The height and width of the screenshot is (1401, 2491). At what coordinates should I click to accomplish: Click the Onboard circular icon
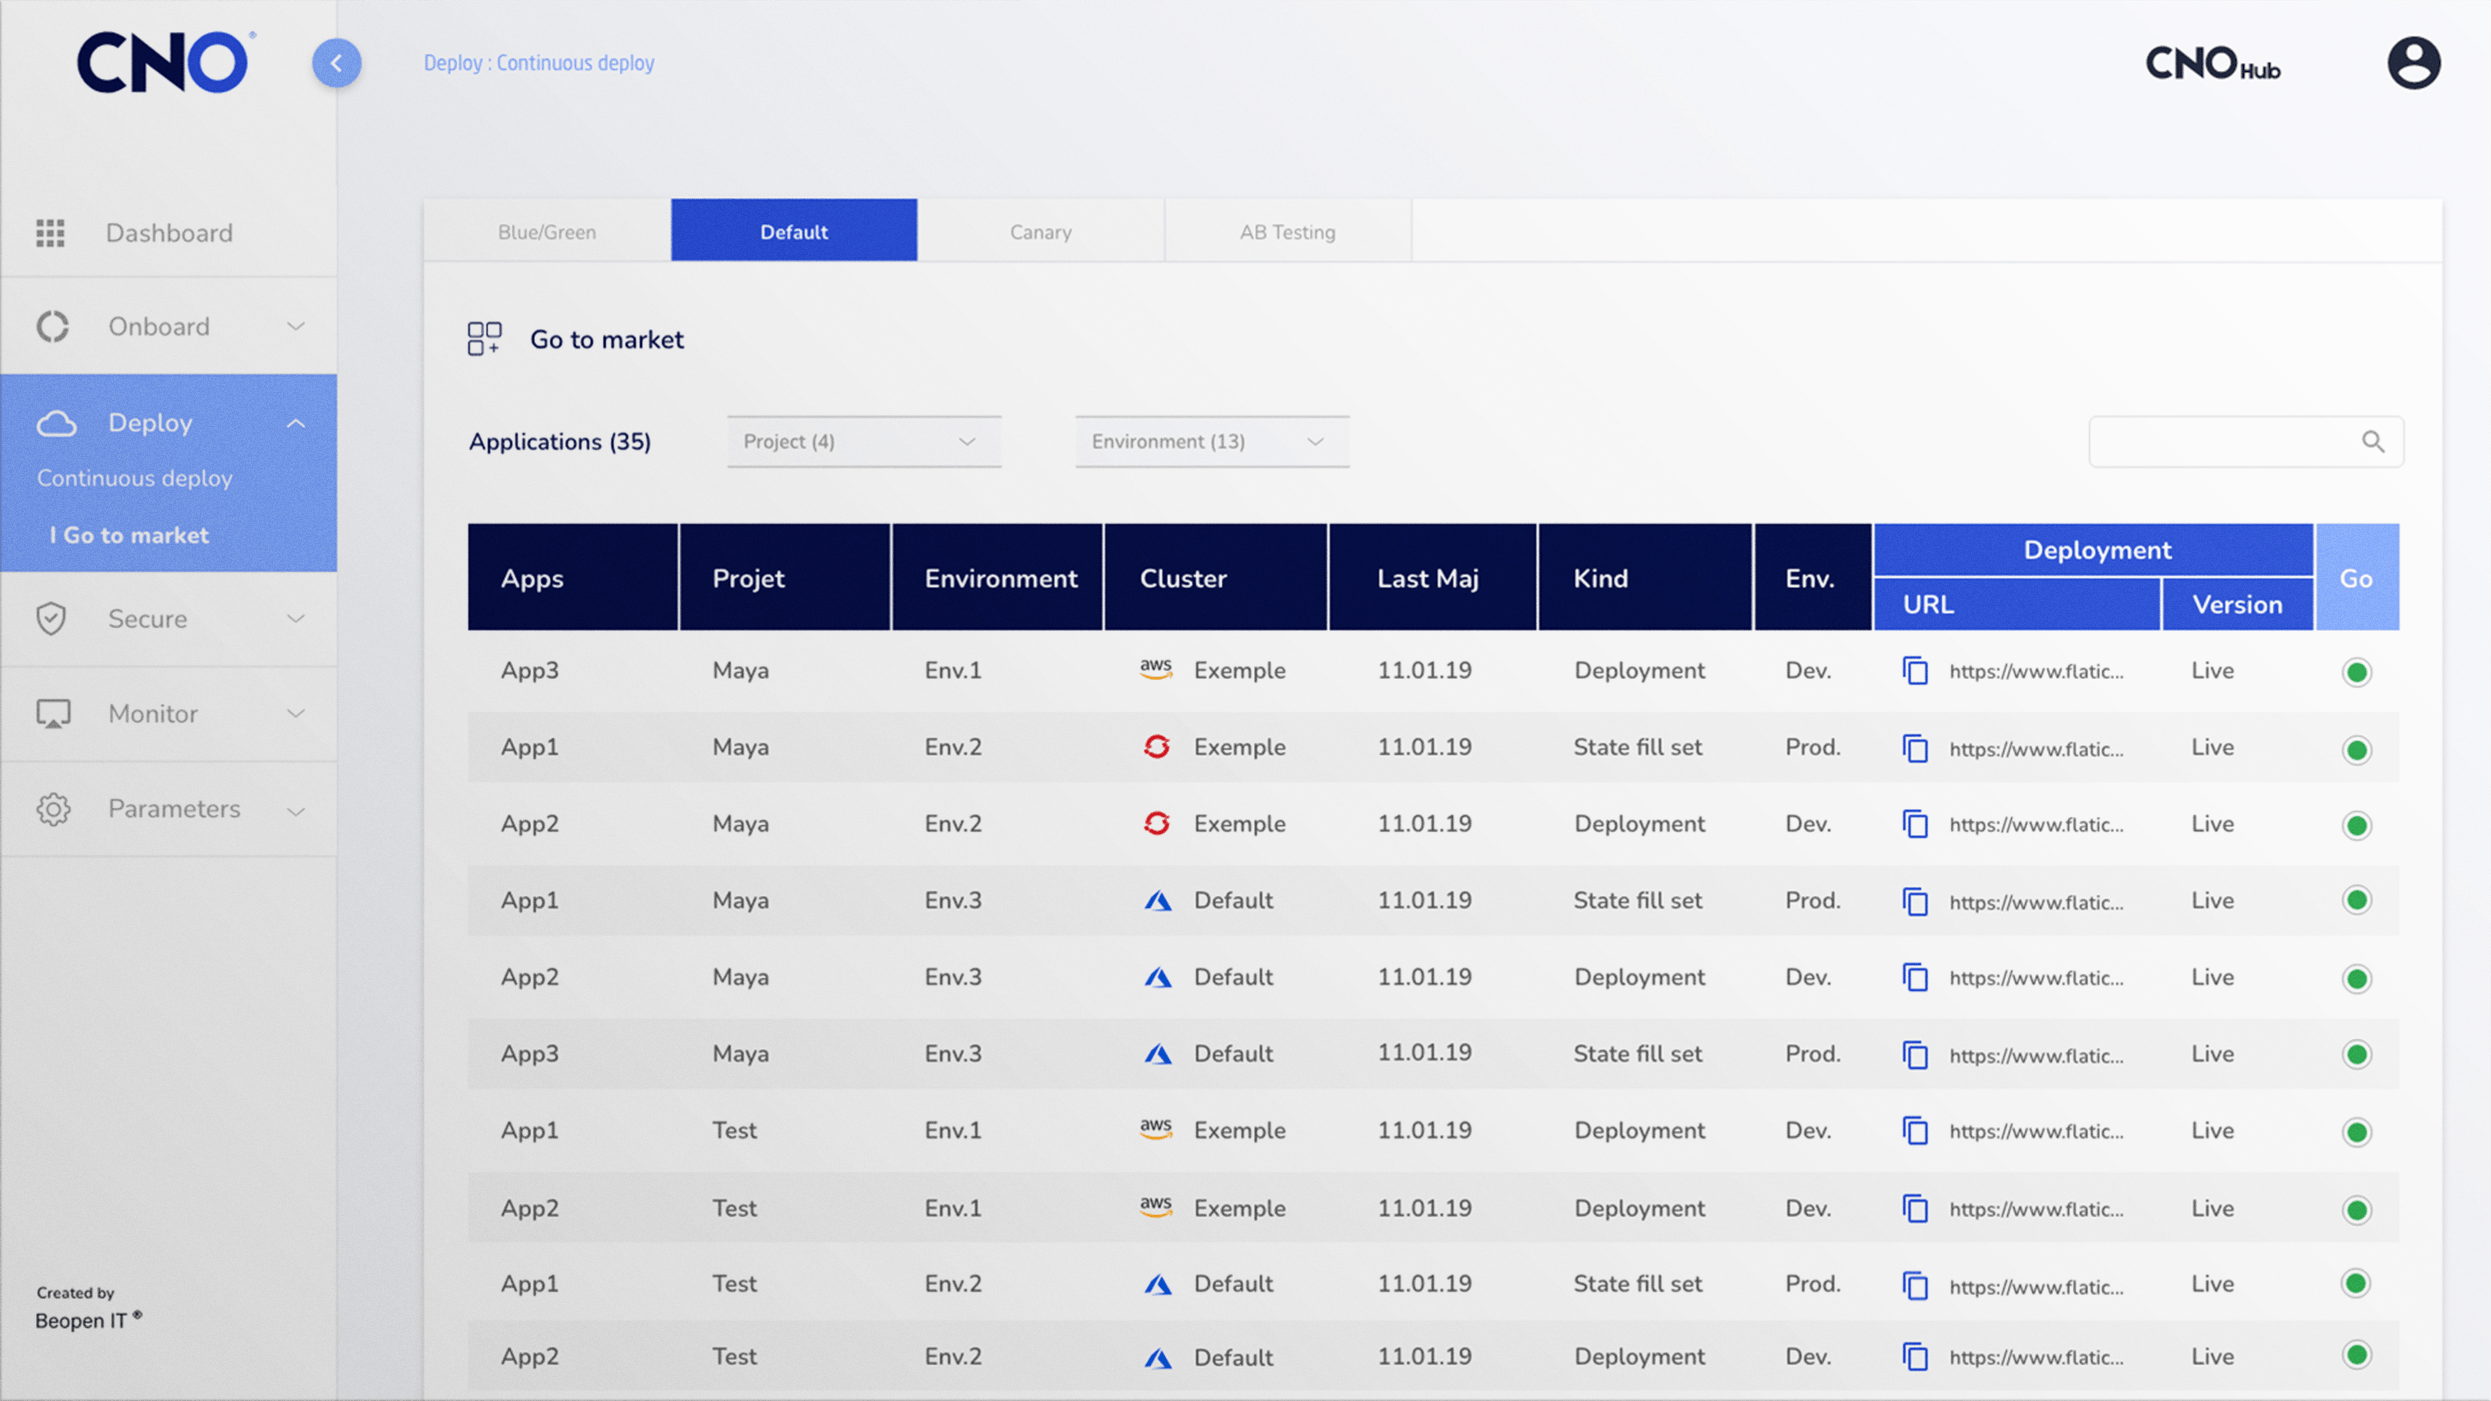click(52, 326)
